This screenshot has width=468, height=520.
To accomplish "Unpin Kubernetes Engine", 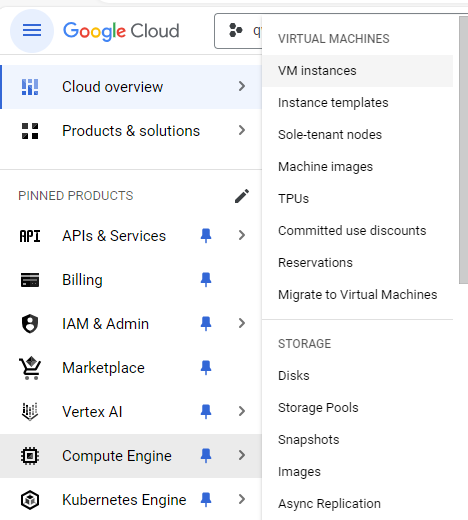I will pyautogui.click(x=206, y=500).
